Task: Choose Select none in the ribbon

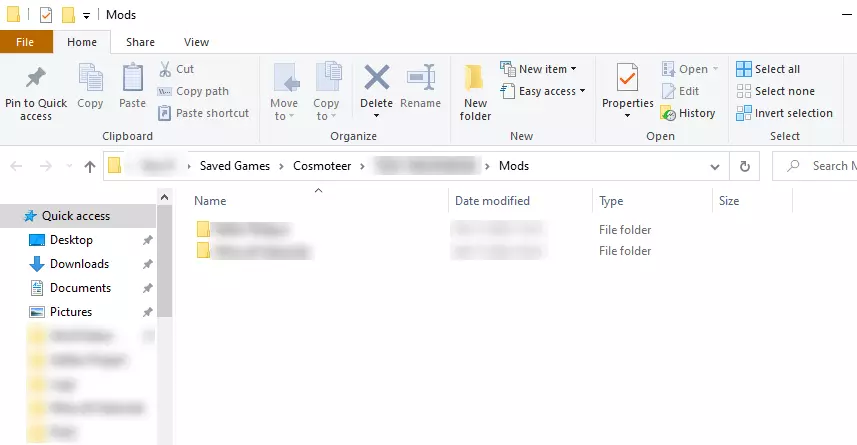Action: pos(776,91)
